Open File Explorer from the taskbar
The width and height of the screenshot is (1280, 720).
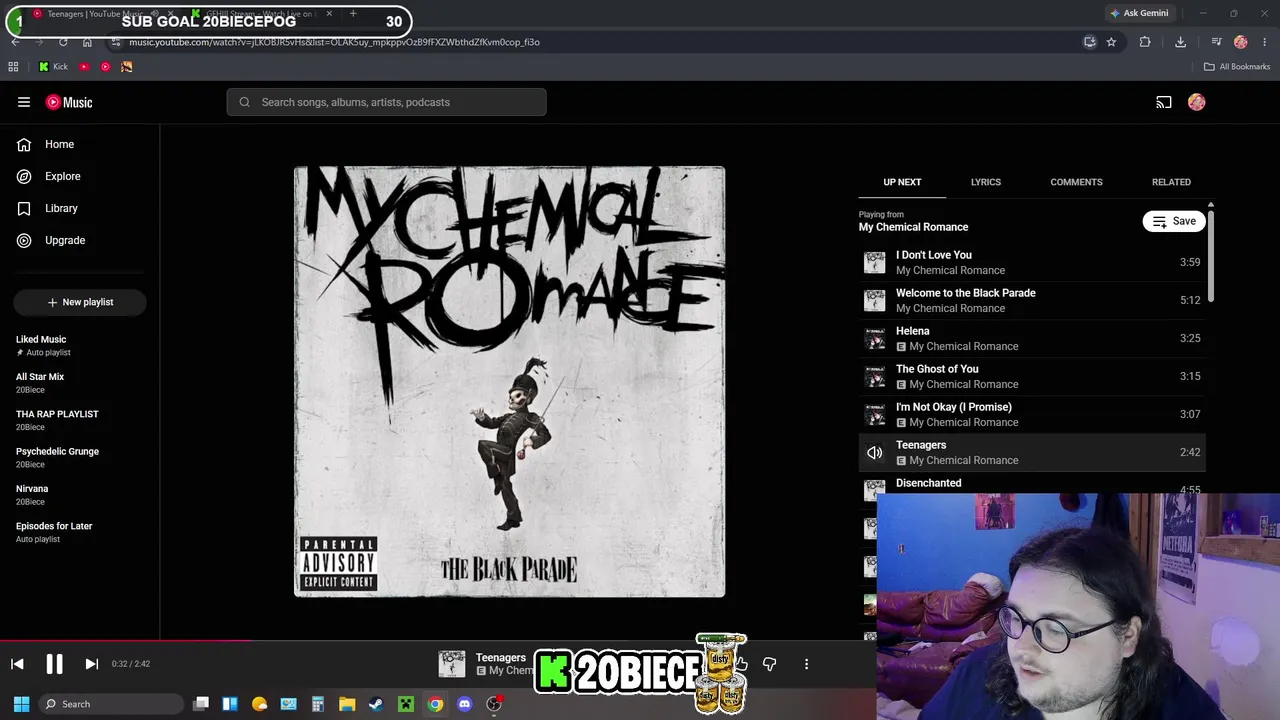tap(347, 704)
